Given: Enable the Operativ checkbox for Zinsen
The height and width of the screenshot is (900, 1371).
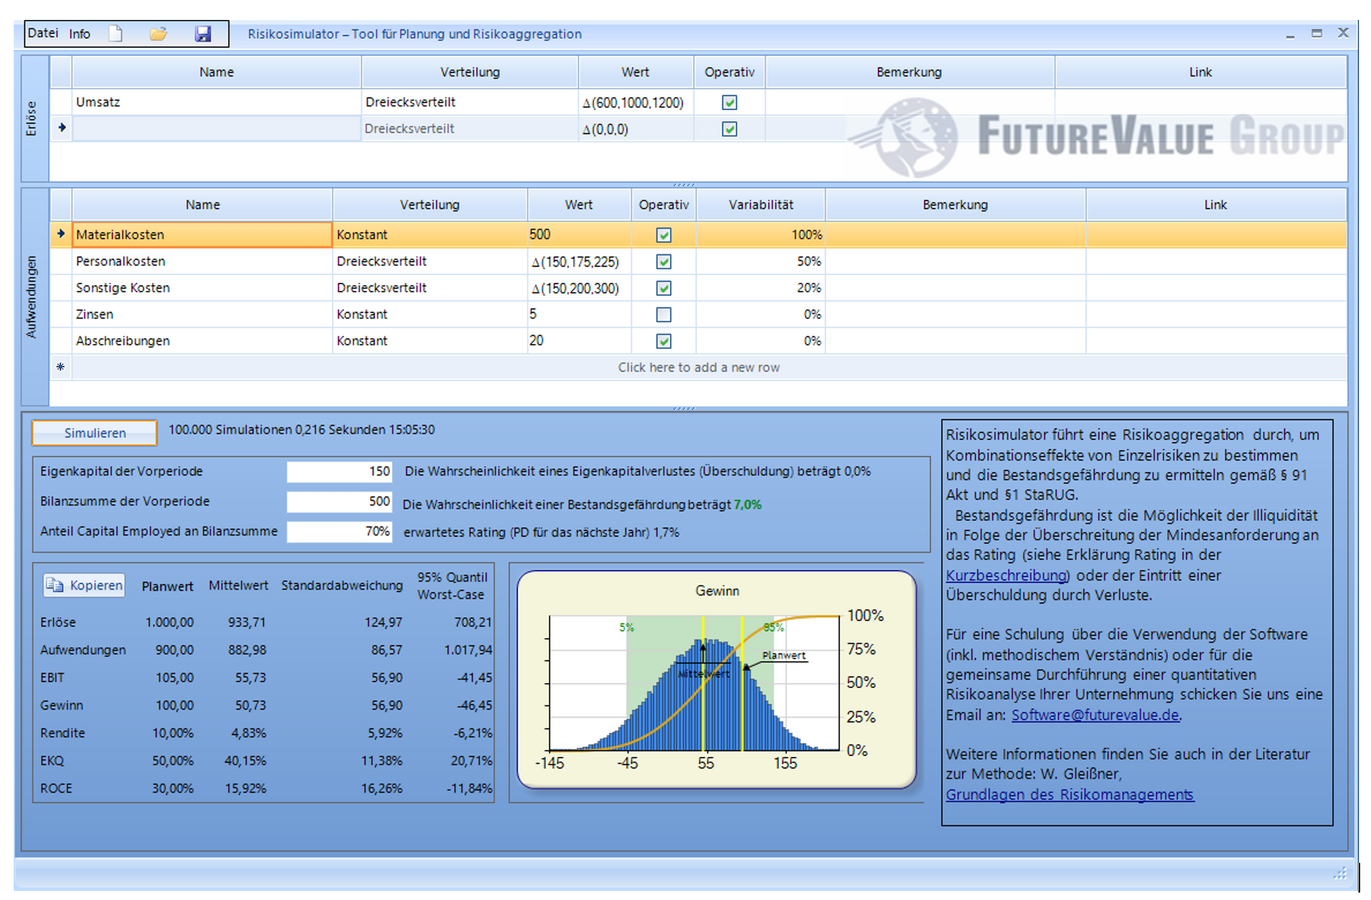Looking at the screenshot, I should (663, 315).
